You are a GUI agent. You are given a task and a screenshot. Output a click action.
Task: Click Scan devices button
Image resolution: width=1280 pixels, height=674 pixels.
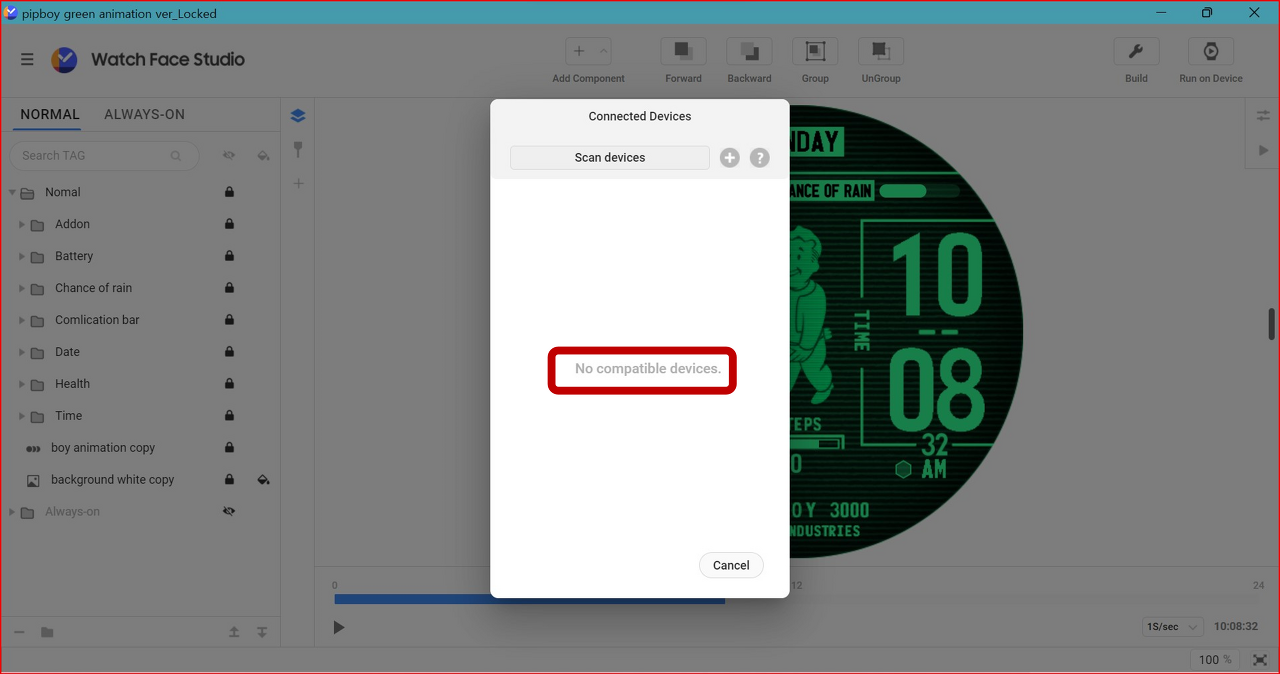pyautogui.click(x=610, y=158)
